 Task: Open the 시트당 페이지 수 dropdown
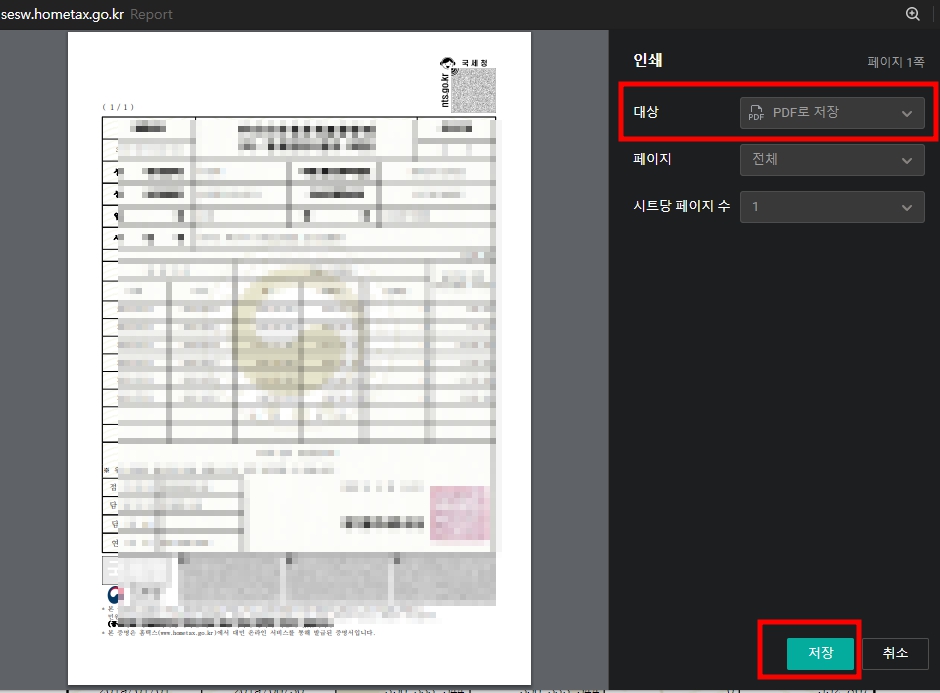coord(832,207)
